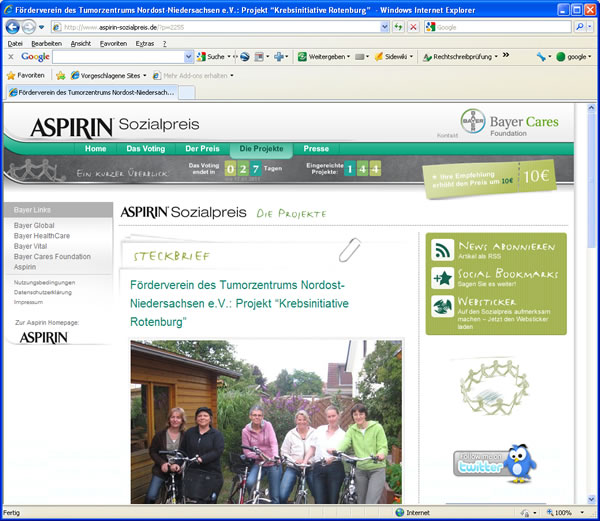Open the ? help menu
Screen dimensions: 600x521
165,44
